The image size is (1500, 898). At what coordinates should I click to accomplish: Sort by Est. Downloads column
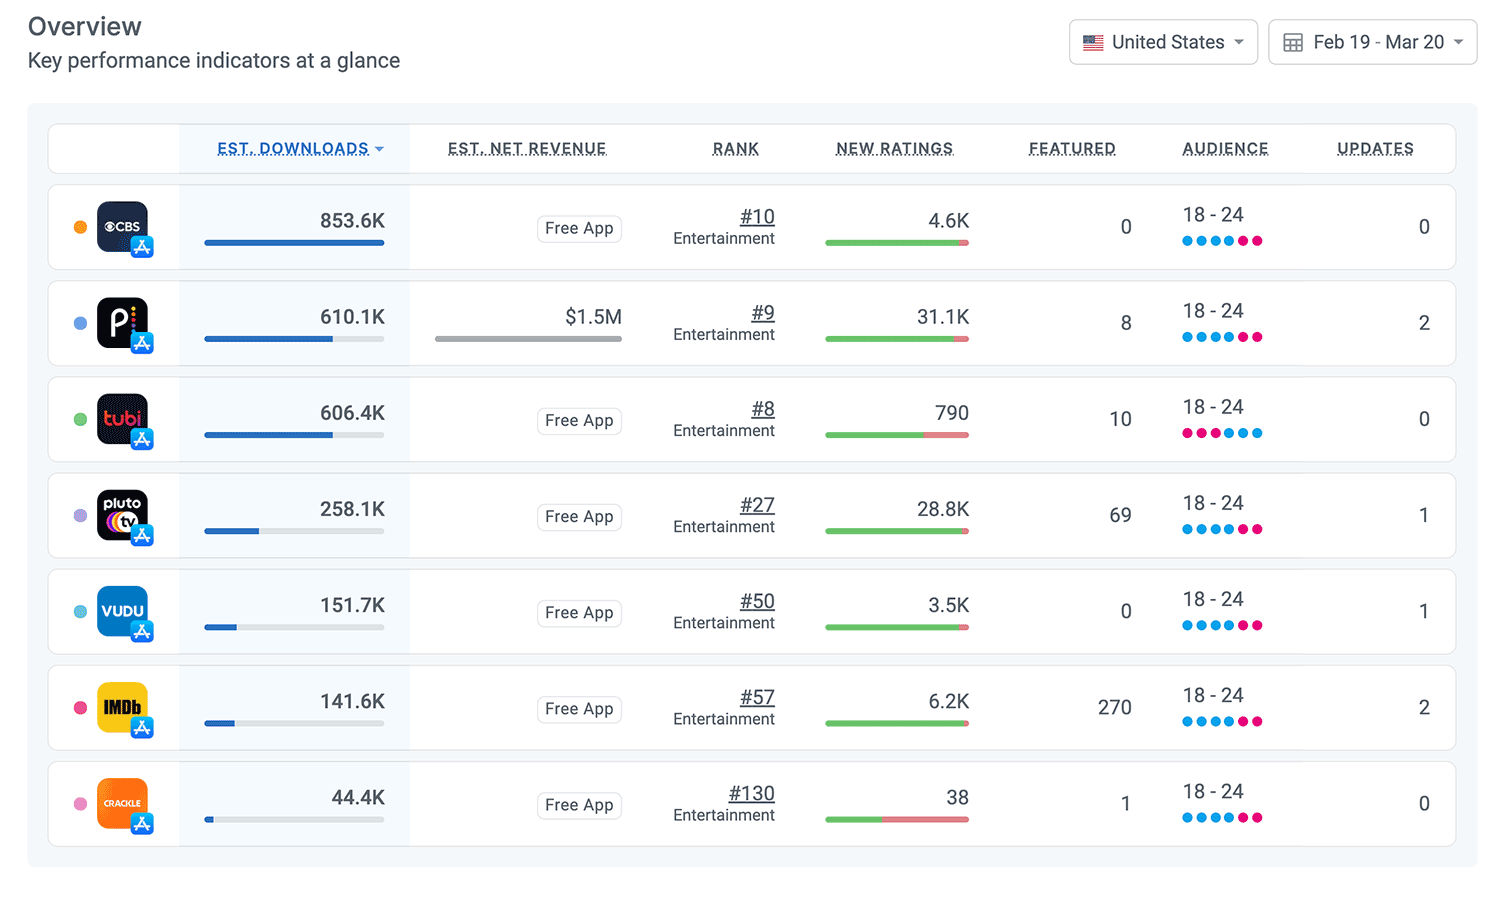click(300, 149)
